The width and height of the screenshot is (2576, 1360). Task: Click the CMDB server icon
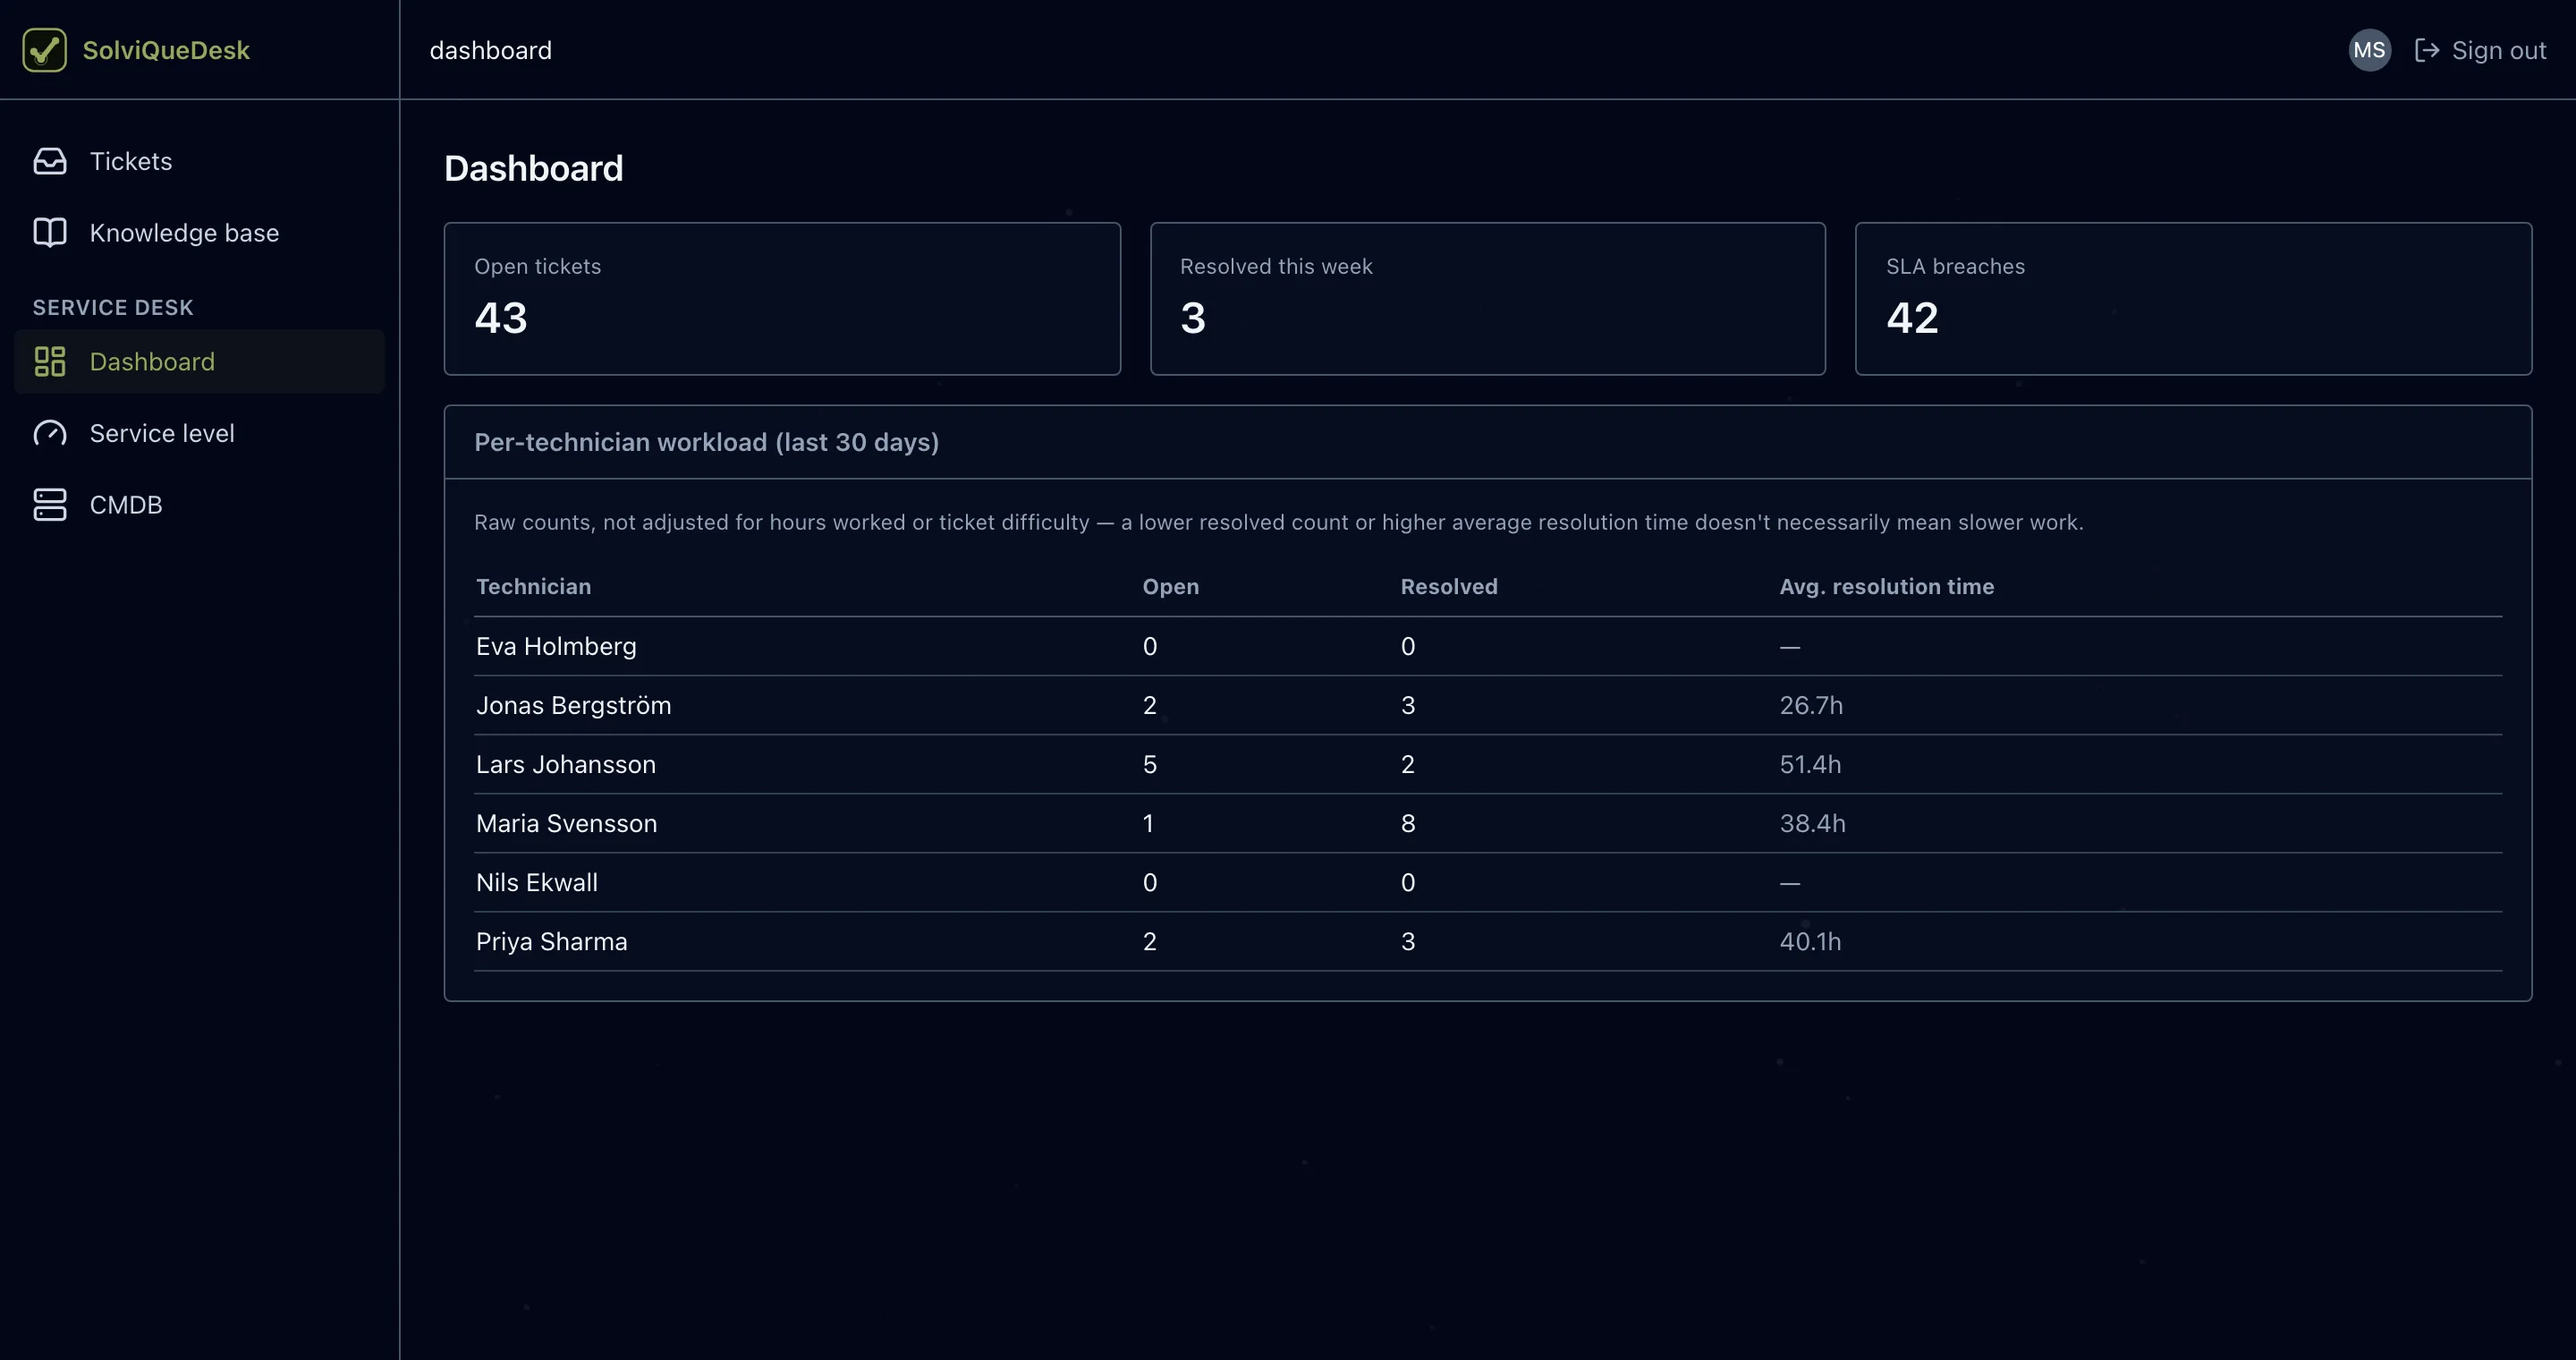[50, 505]
